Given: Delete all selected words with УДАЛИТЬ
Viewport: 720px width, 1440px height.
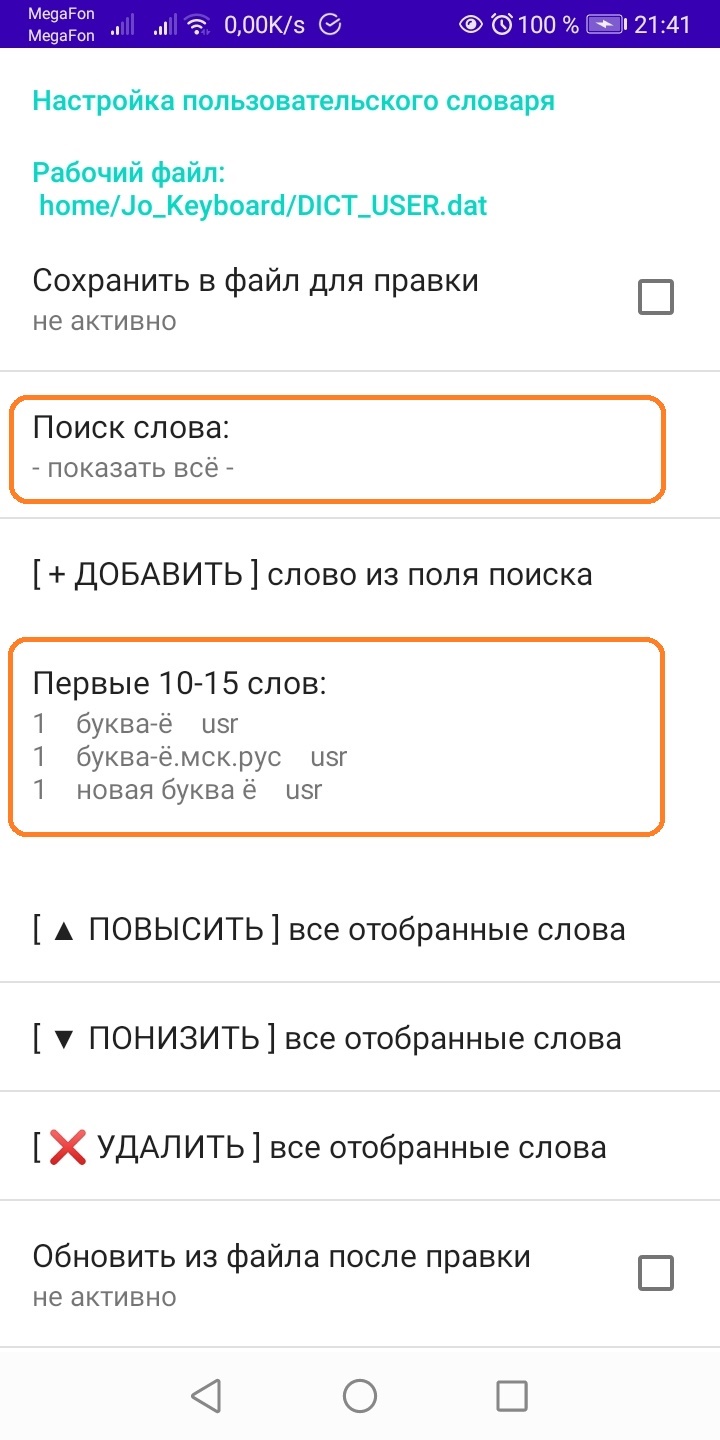Looking at the screenshot, I should [x=360, y=1146].
